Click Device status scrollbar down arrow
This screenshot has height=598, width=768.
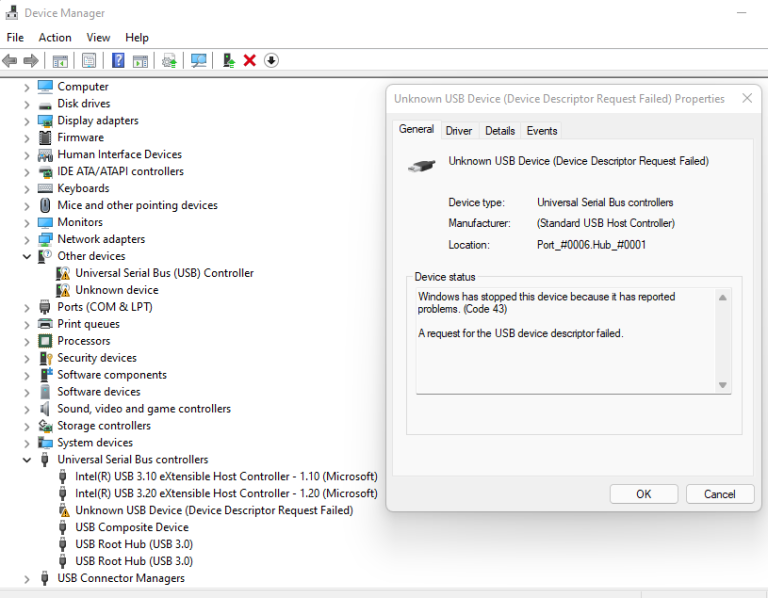[723, 385]
